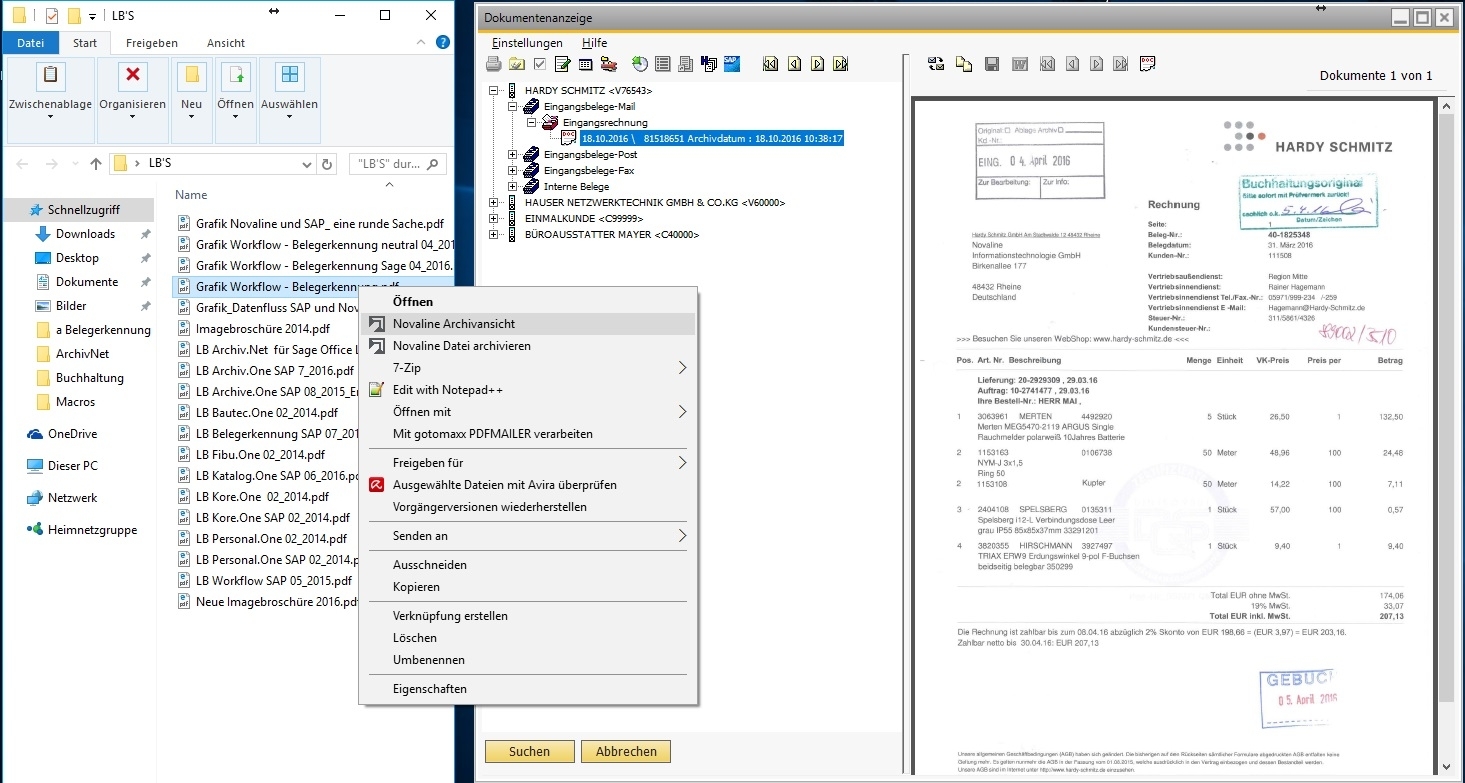
Task: Open the 7-Zip submenu
Action: tap(527, 368)
